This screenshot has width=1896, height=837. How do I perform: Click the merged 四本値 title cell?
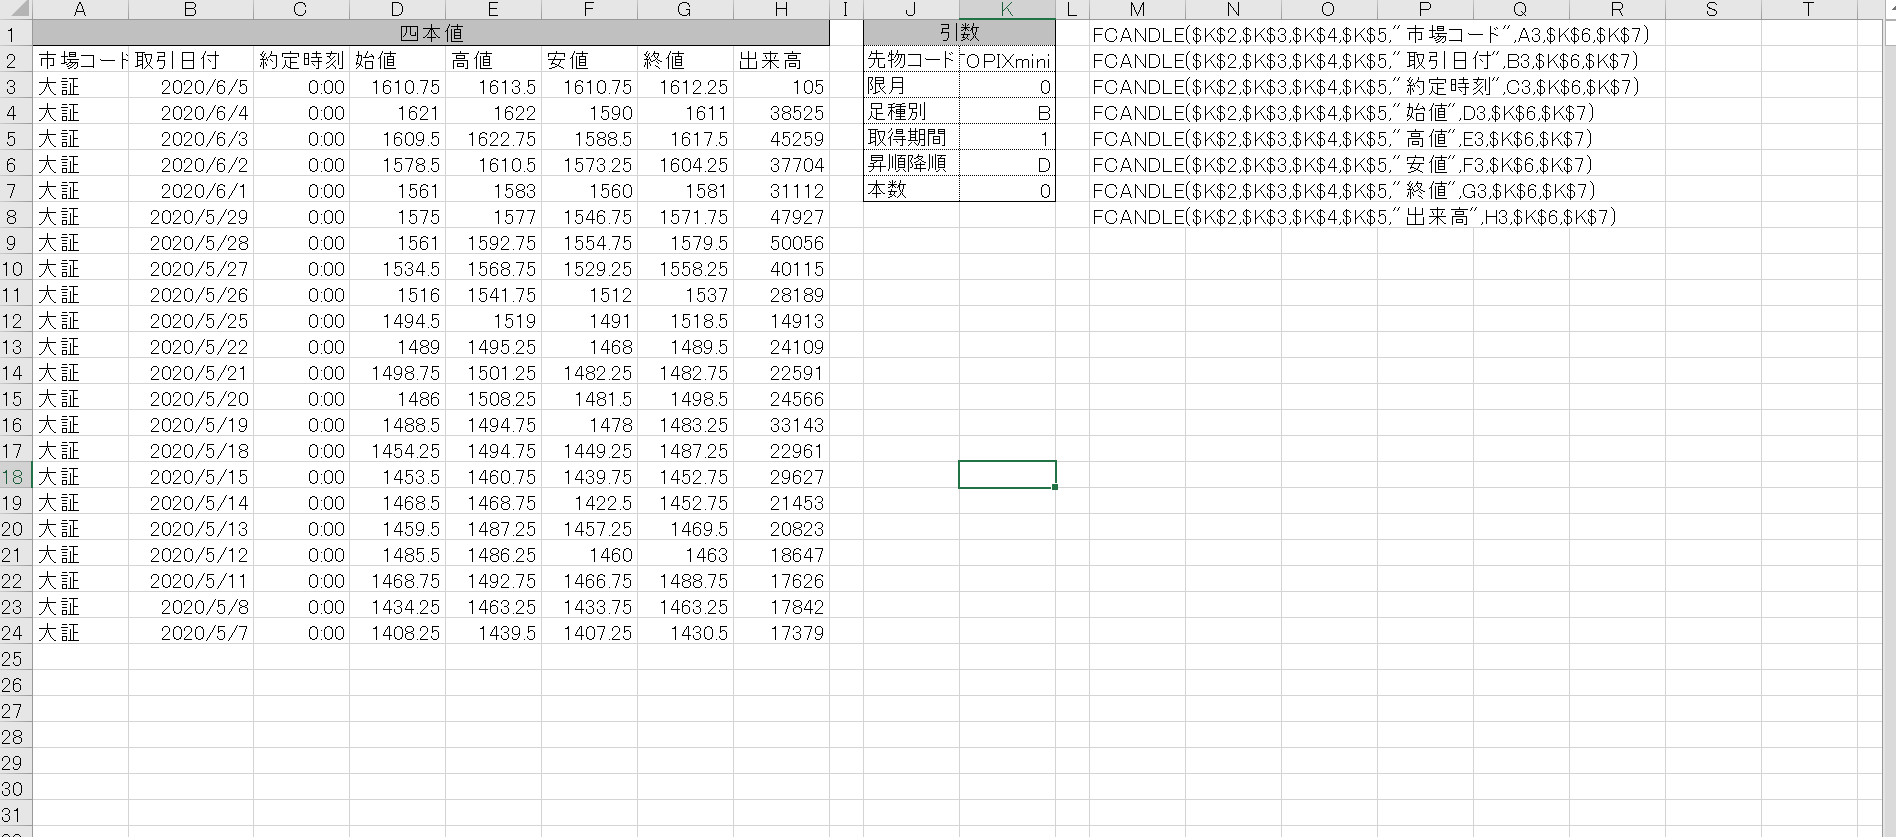(x=431, y=34)
